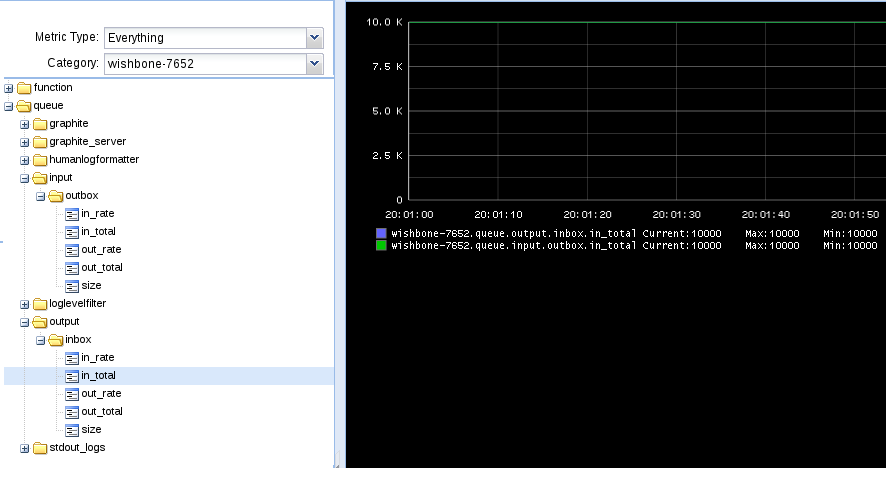The height and width of the screenshot is (478, 893).
Task: Click green legend swatch for input.outbox.in_total
Action: (381, 246)
